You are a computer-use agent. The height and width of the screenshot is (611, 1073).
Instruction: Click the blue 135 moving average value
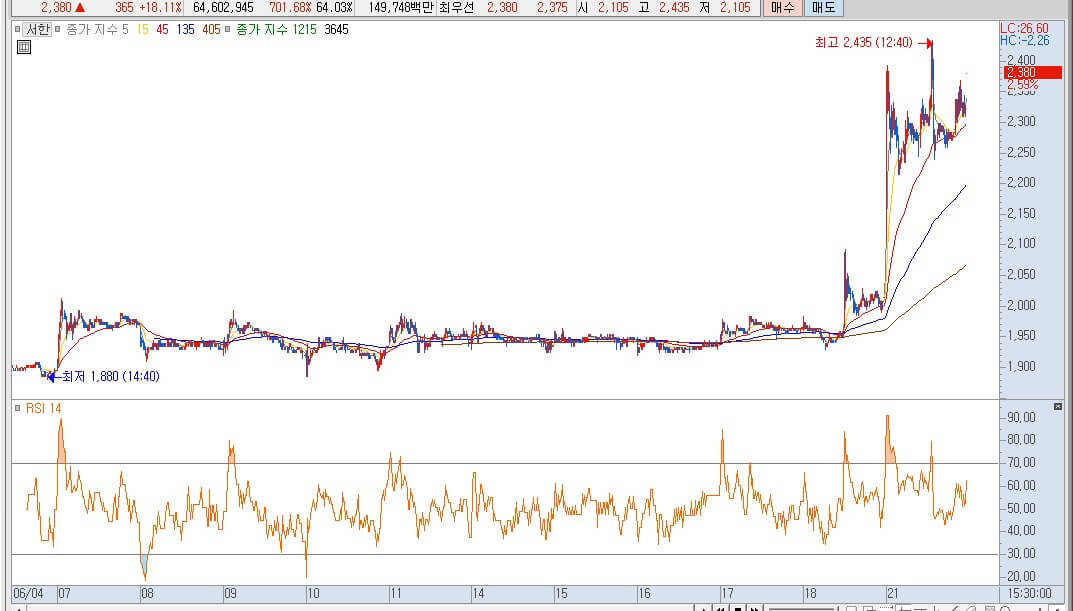click(185, 29)
